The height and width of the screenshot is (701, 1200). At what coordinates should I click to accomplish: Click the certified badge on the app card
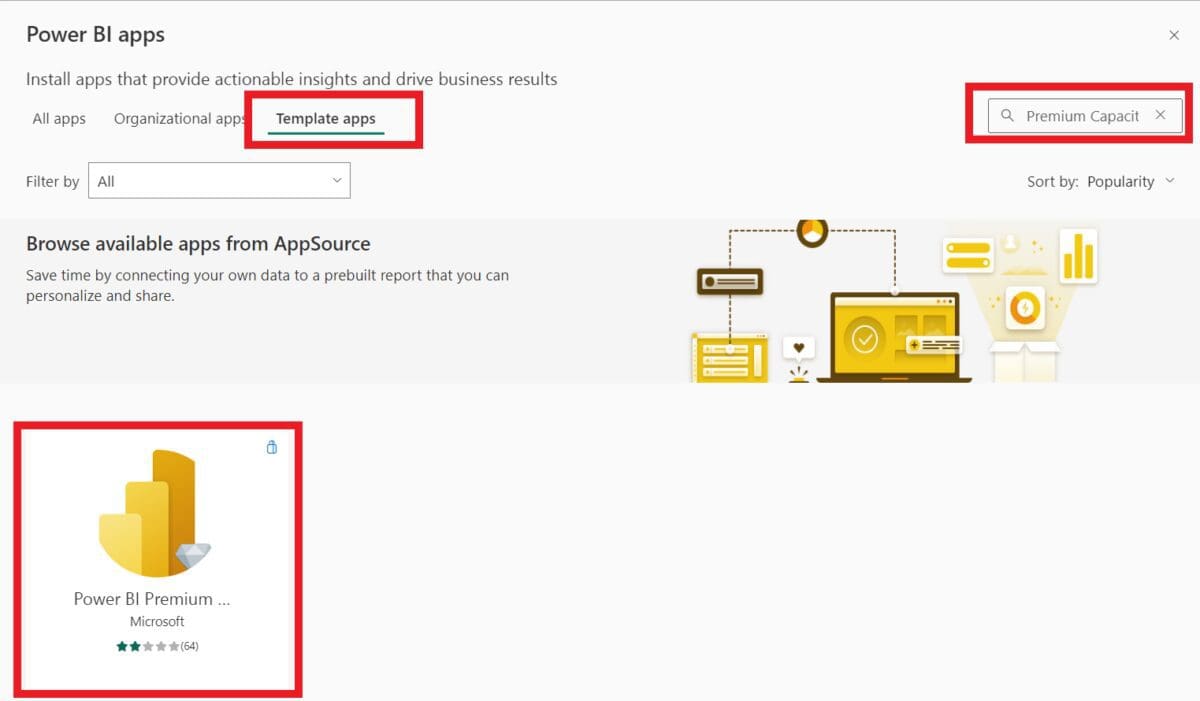coord(271,447)
